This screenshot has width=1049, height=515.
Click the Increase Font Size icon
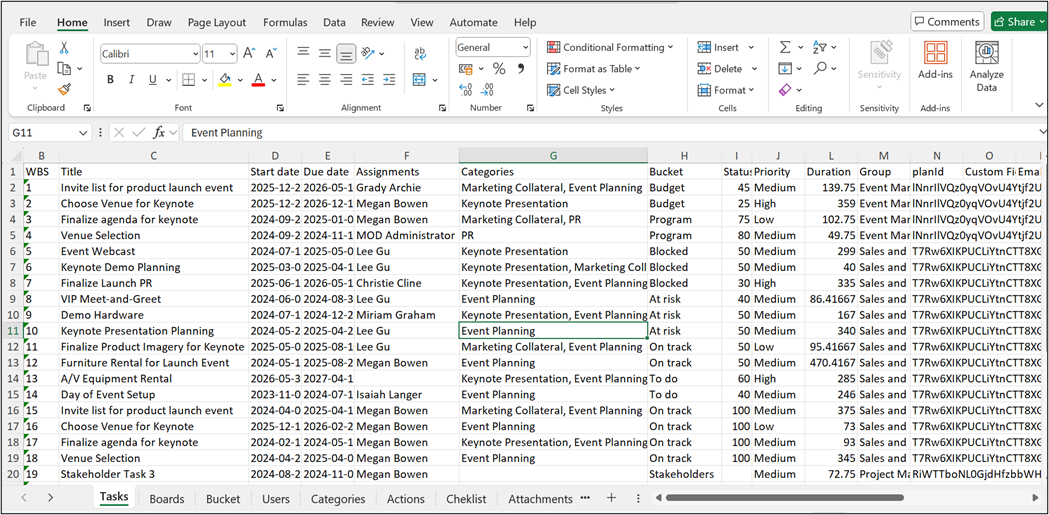click(250, 53)
